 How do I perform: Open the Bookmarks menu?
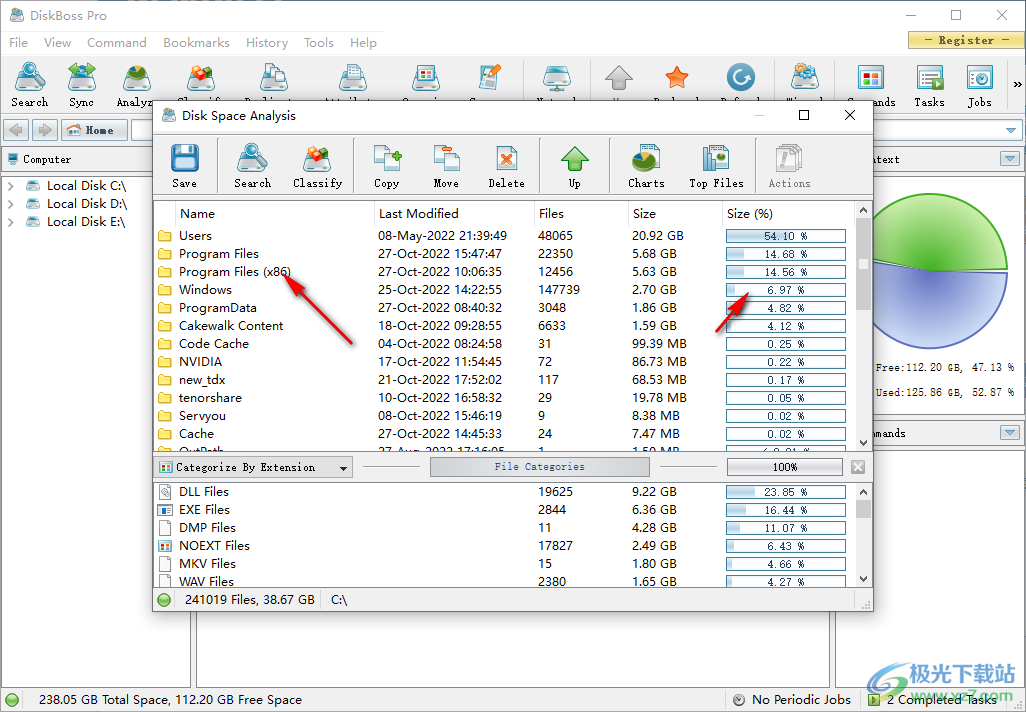click(196, 43)
